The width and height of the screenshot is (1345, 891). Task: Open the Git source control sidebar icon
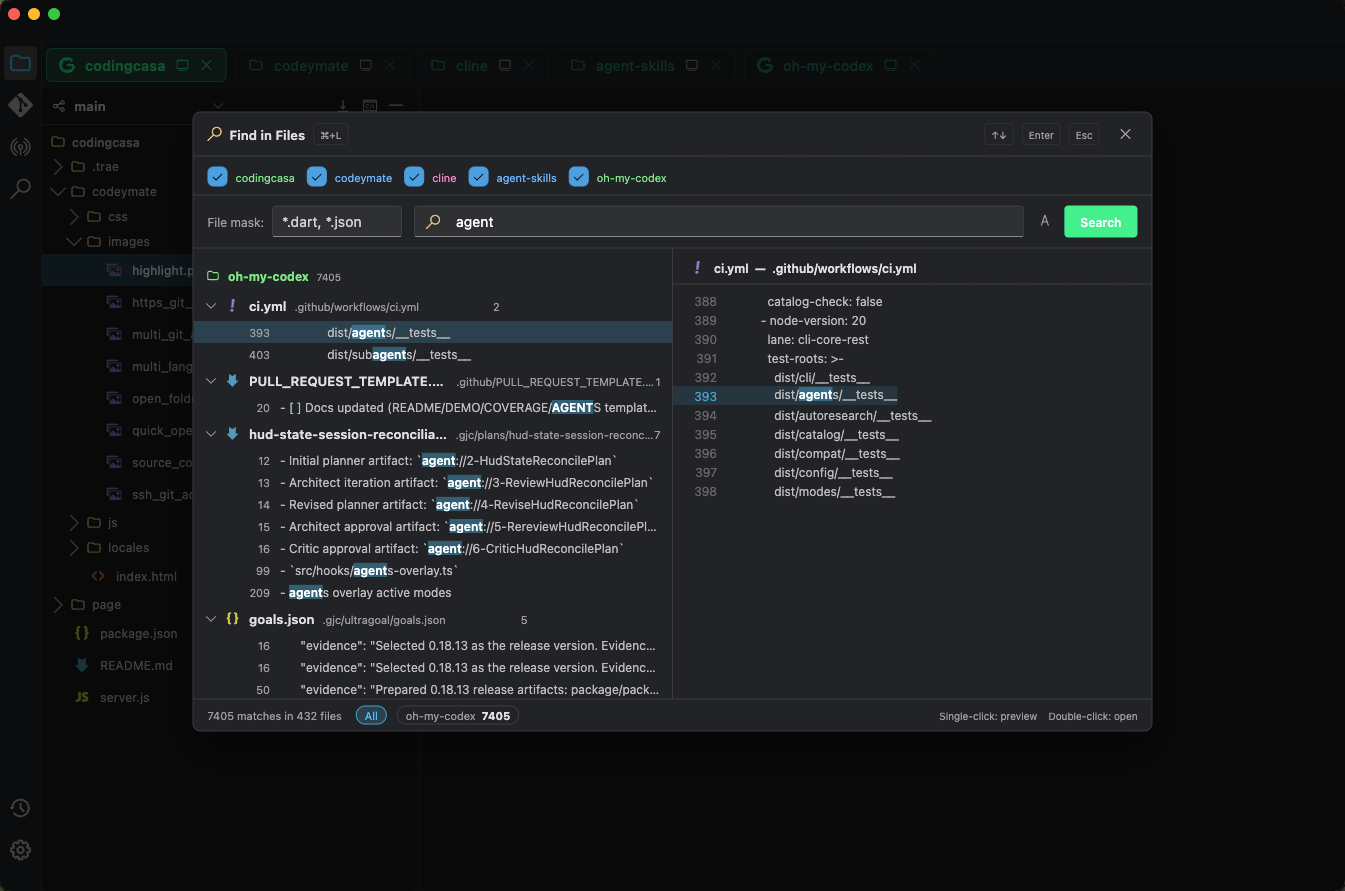[x=20, y=106]
